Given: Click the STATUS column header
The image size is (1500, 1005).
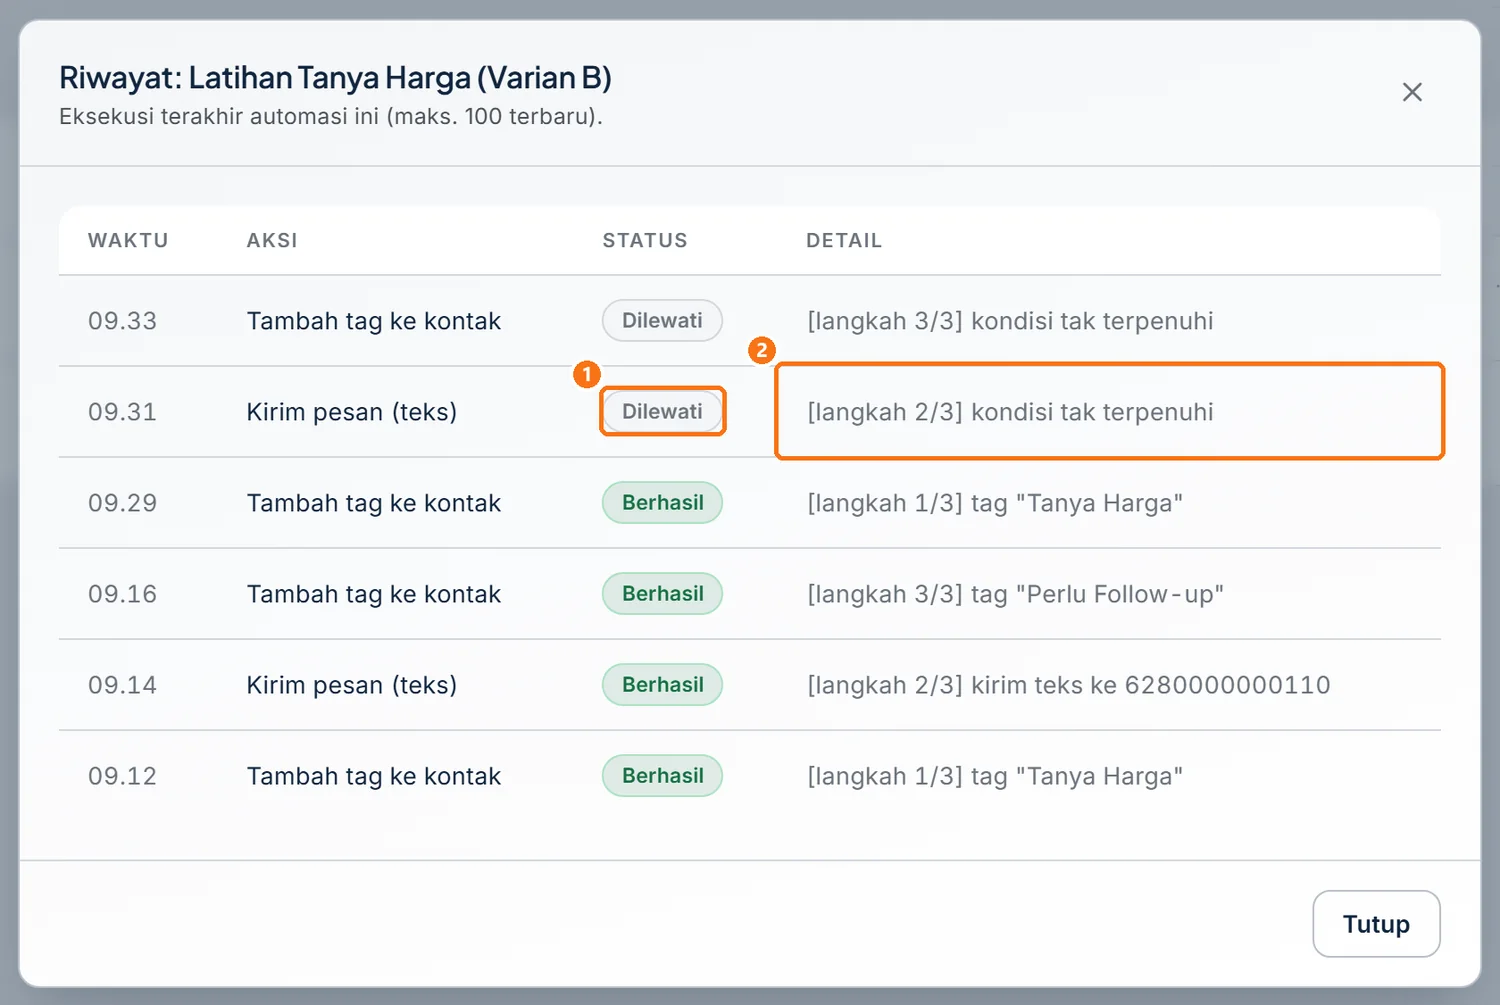Looking at the screenshot, I should (x=645, y=241).
